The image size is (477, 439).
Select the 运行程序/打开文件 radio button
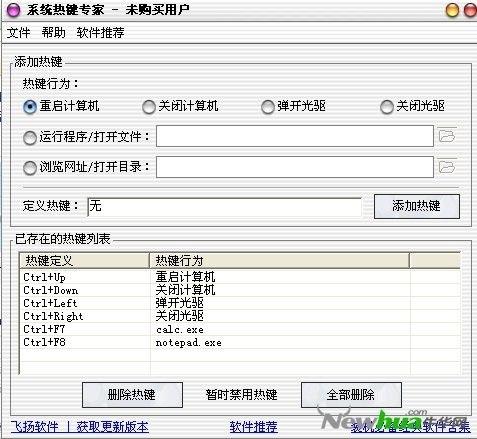tap(30, 137)
